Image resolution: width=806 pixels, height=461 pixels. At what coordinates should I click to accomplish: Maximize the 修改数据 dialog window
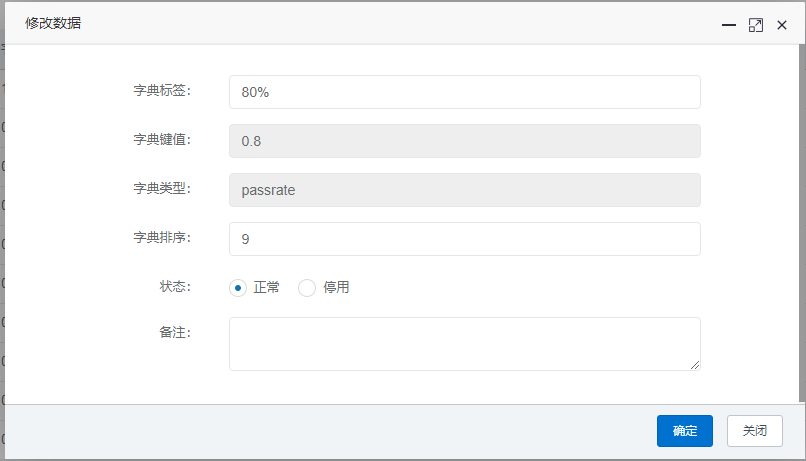click(x=756, y=25)
